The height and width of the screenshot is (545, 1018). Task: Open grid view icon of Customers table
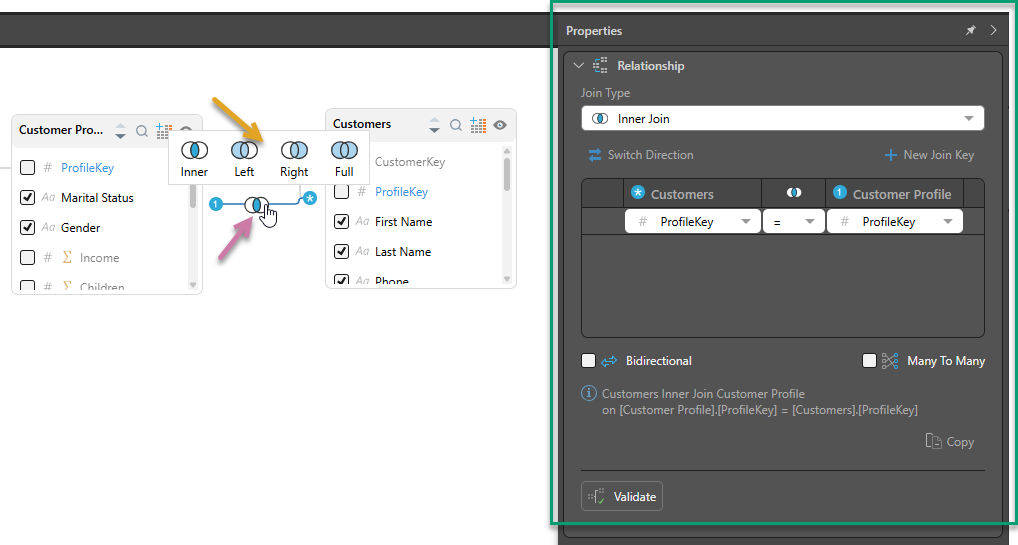478,125
